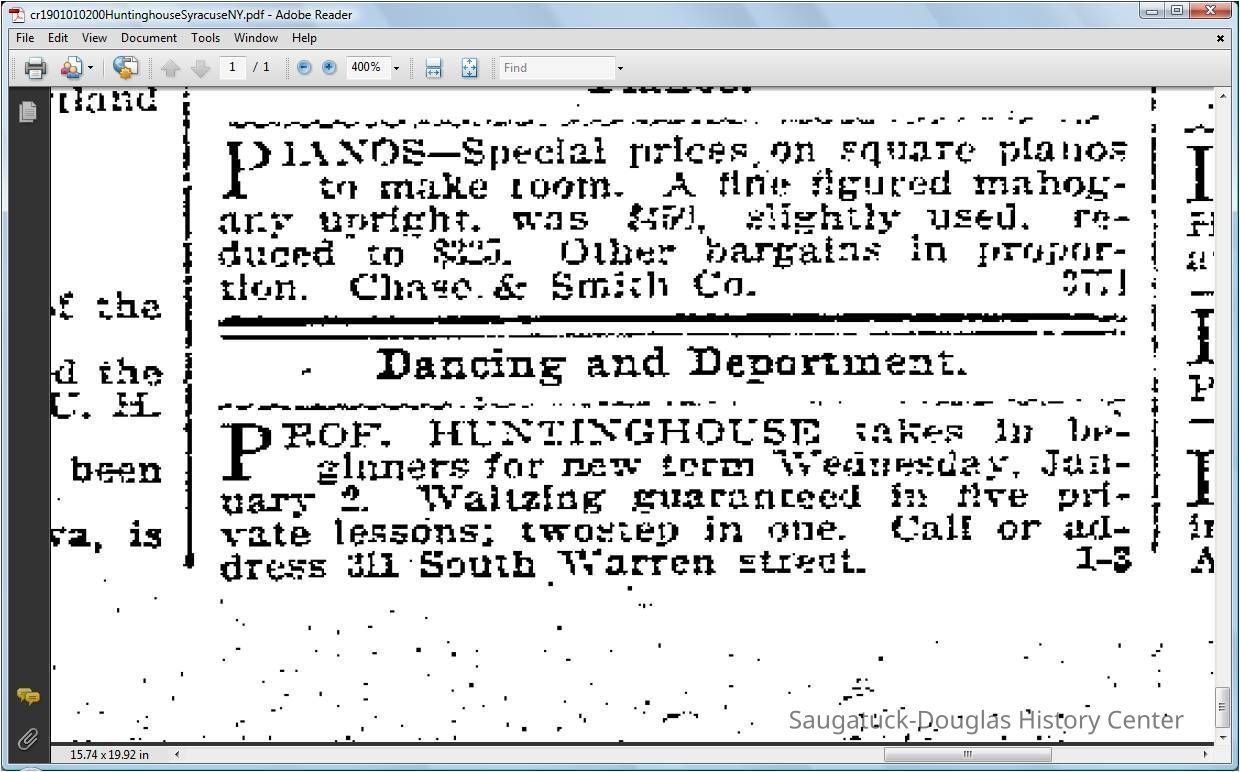Click the collaborate people icon

(x=70, y=68)
